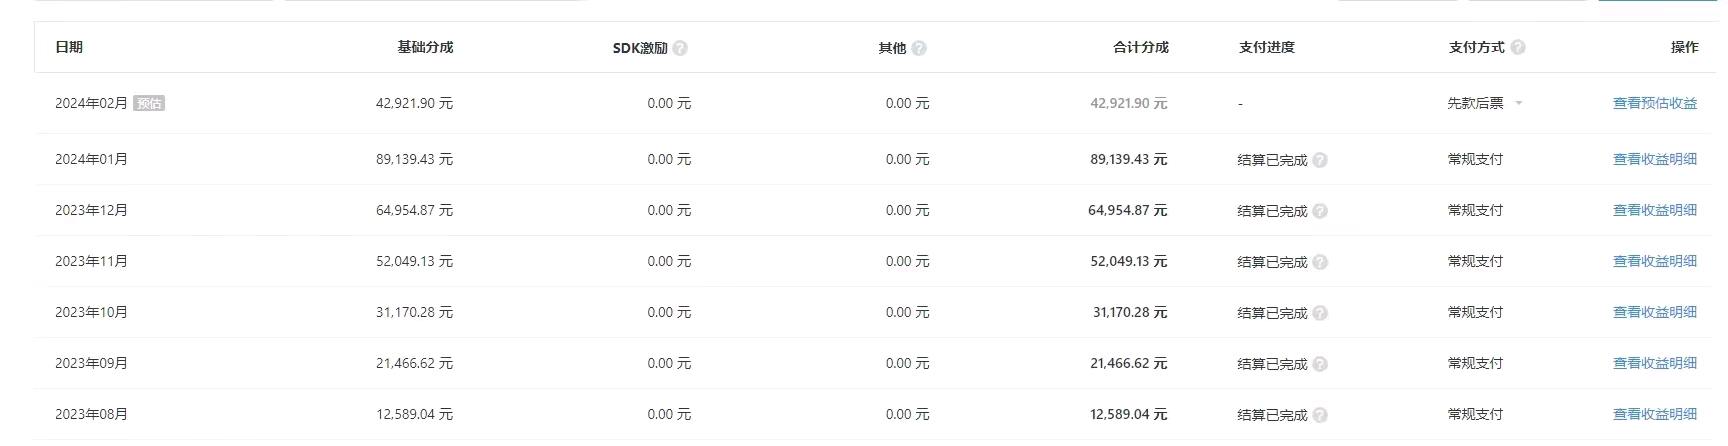The height and width of the screenshot is (446, 1728).
Task: Open 查看收益明细 for 2024年01月
Action: pos(1655,159)
